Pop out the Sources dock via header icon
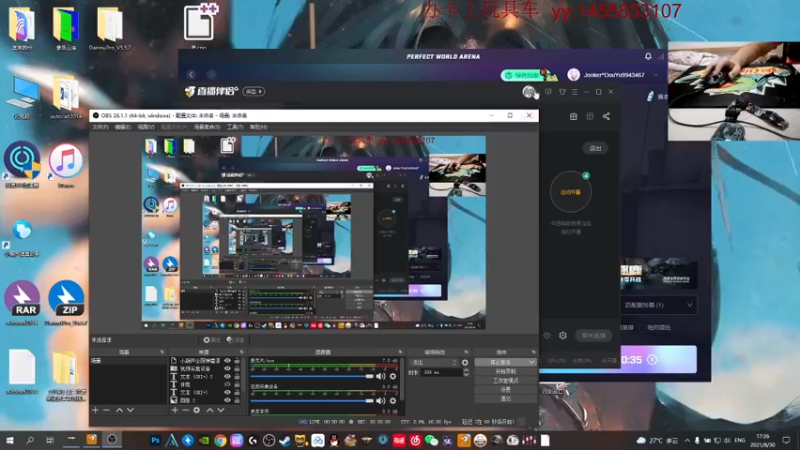This screenshot has height=450, width=800. [x=241, y=352]
